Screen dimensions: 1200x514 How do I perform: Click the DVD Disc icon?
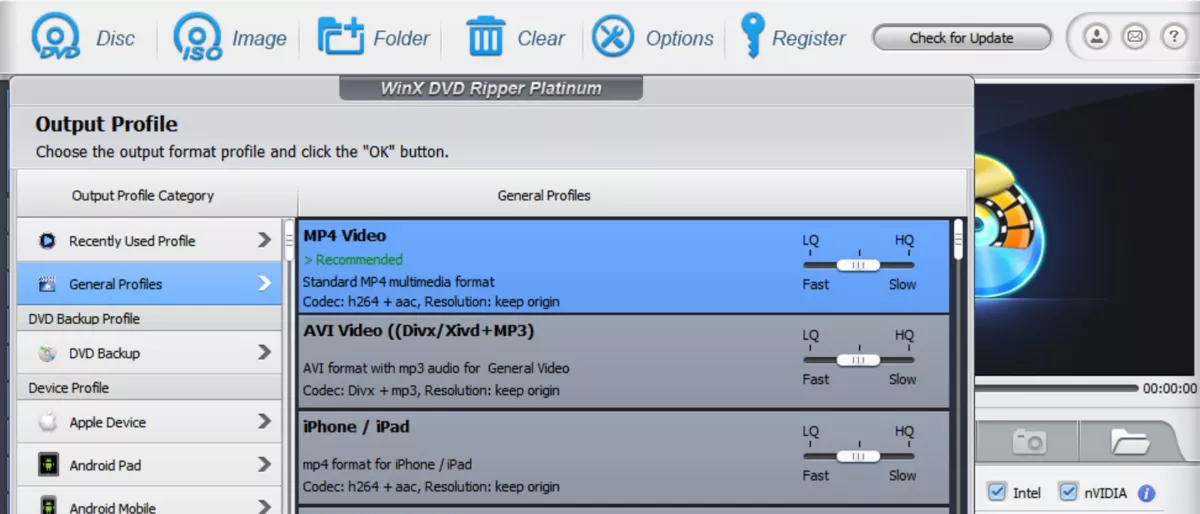tap(55, 38)
